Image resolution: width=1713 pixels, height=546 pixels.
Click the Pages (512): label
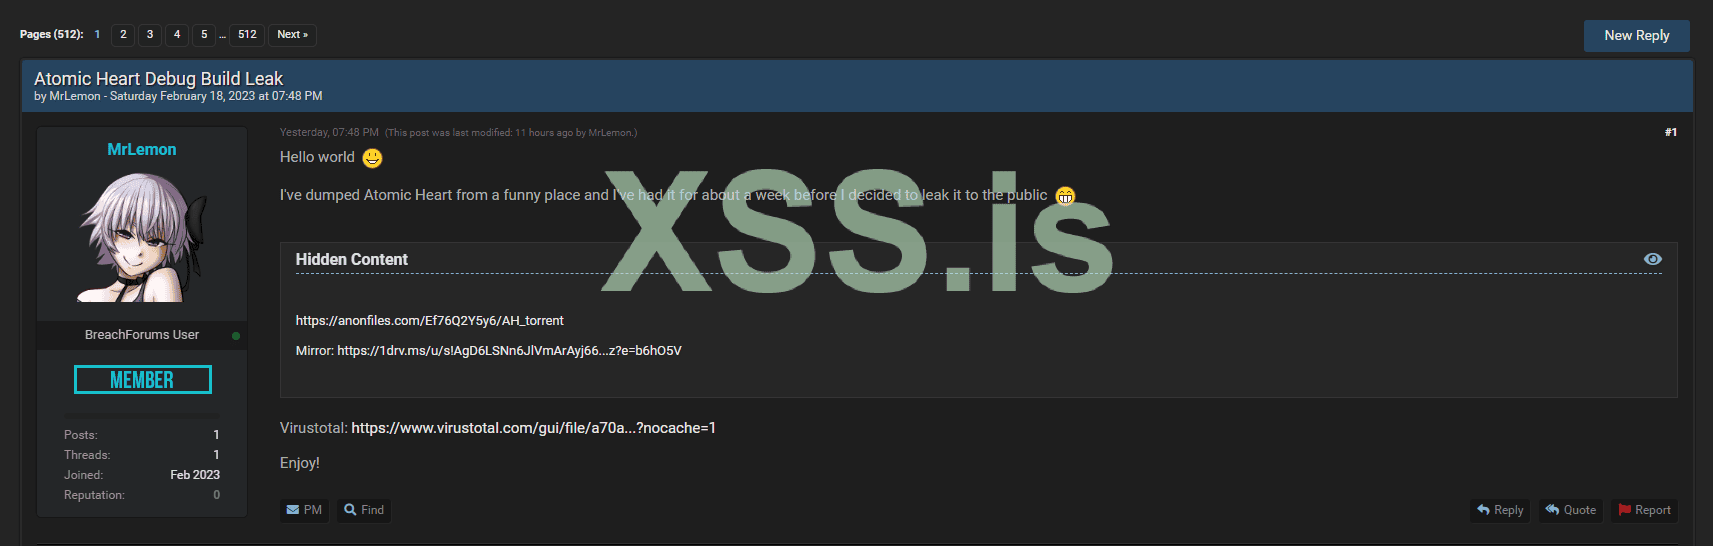tap(52, 34)
